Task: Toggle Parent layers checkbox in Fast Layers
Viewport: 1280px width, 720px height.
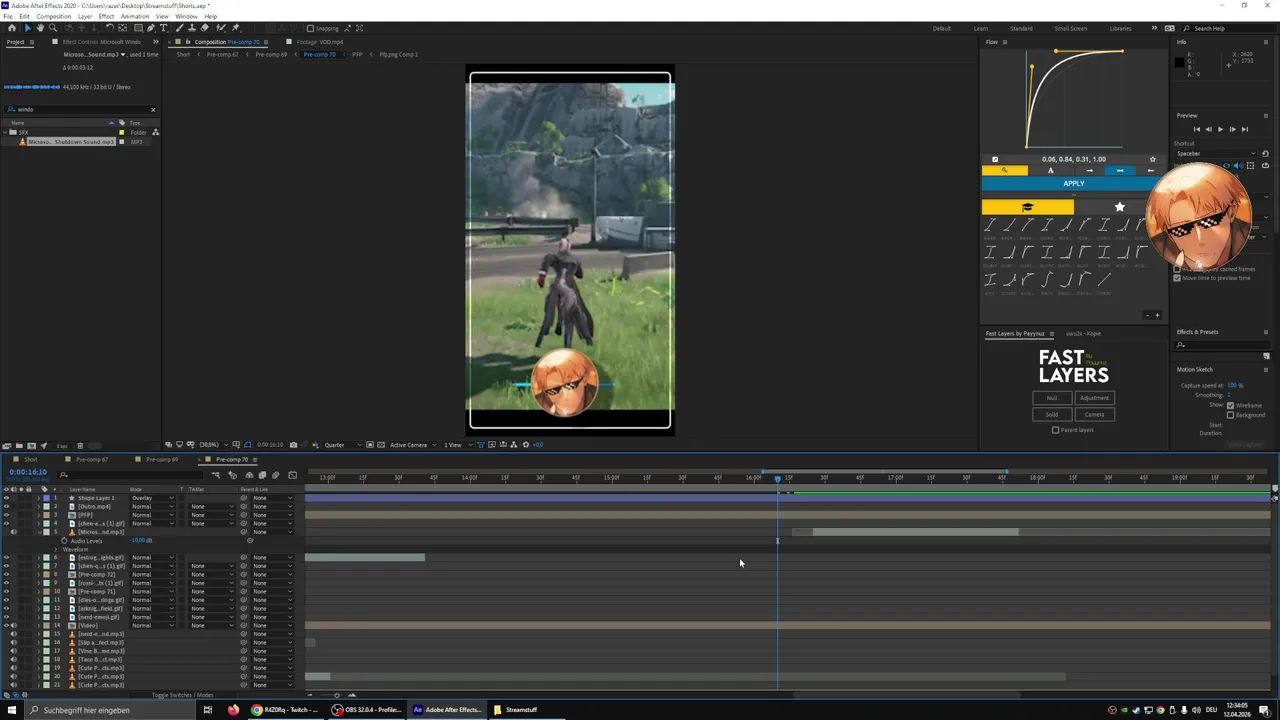Action: coord(1055,430)
